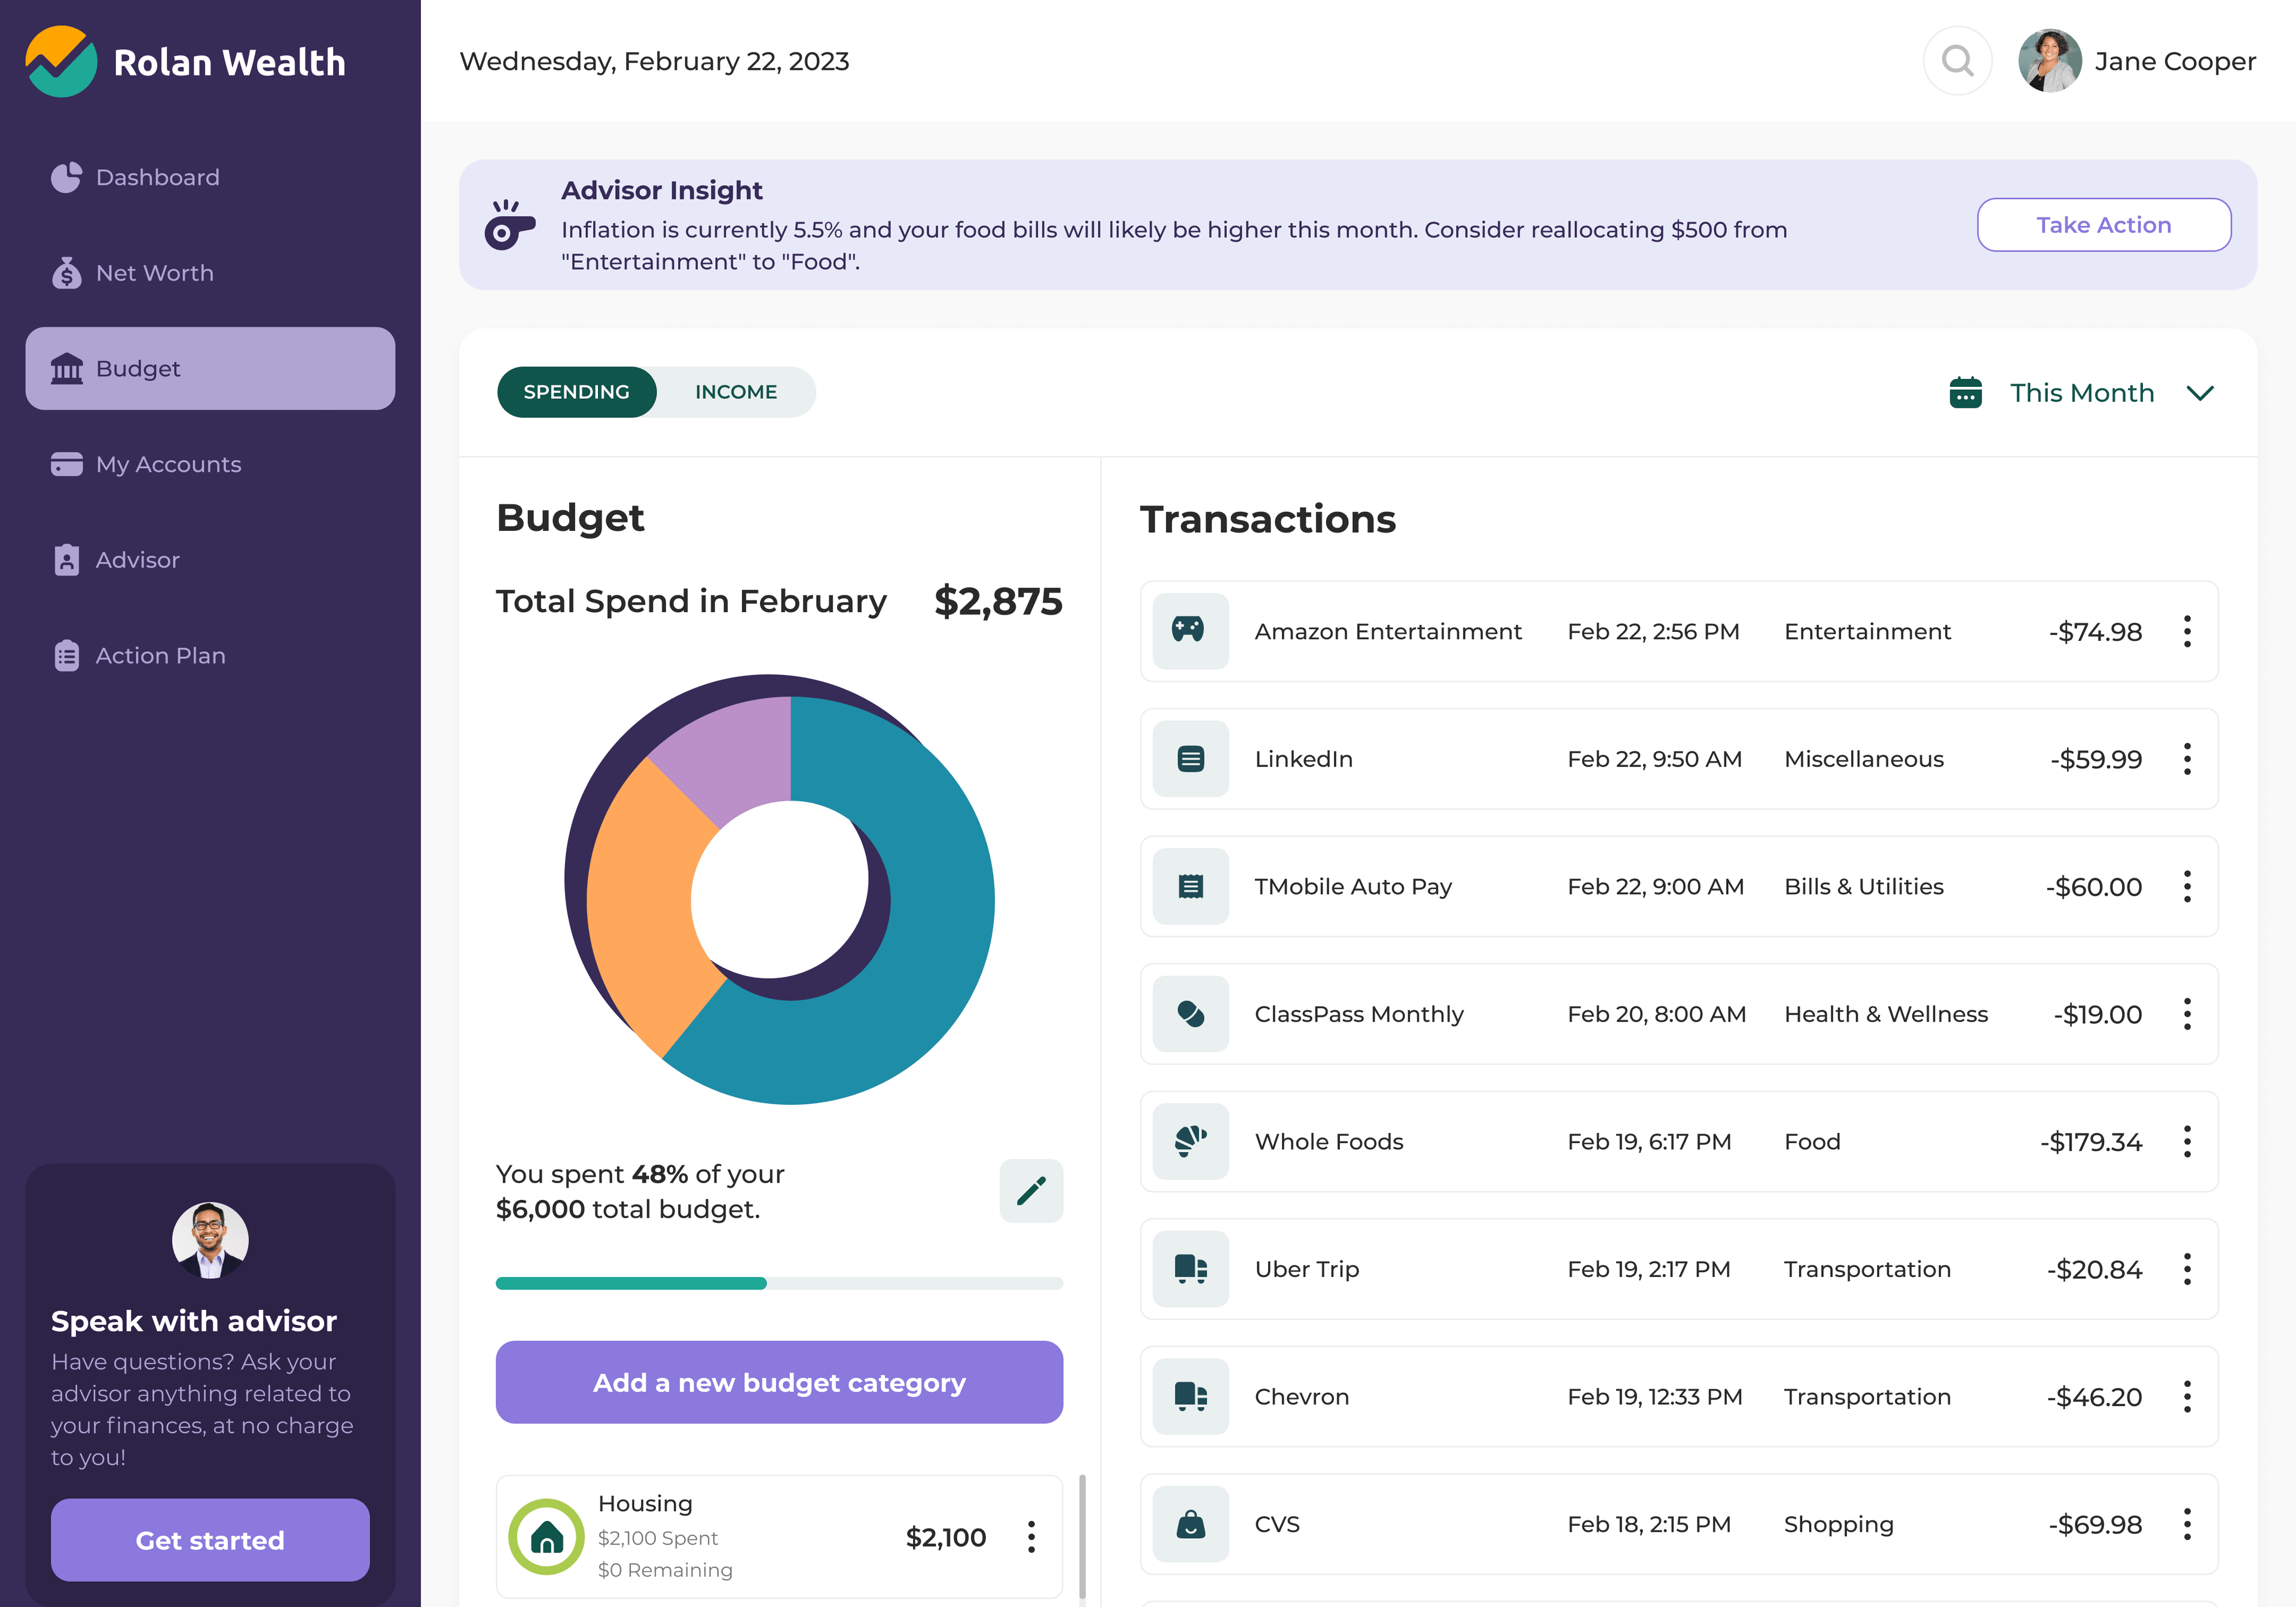The width and height of the screenshot is (2296, 1607).
Task: Open My Accounts in the sidebar
Action: coord(210,464)
